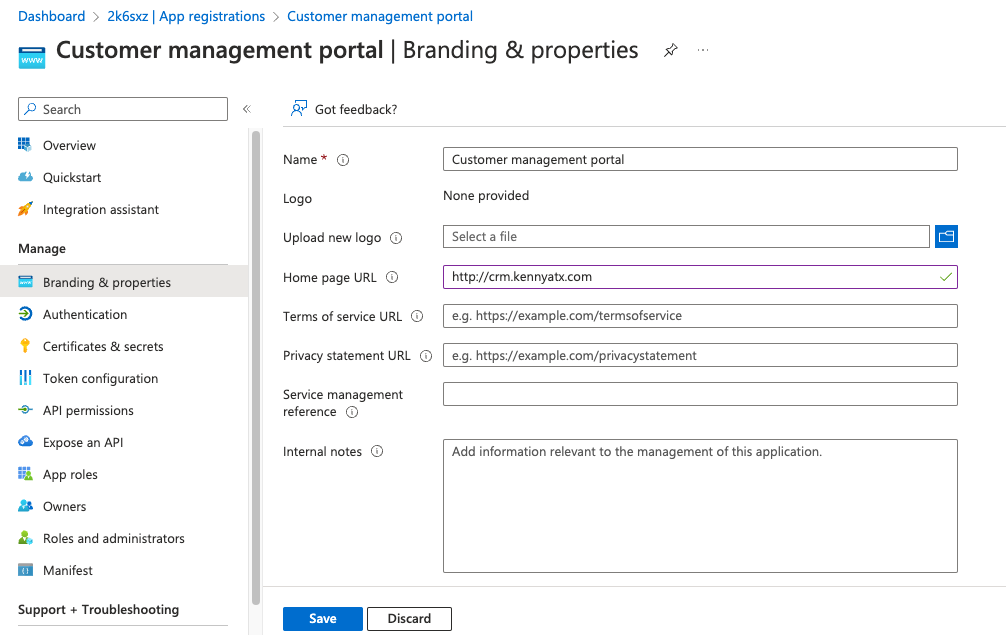Viewport: 1006px width, 635px height.
Task: Open the more options ellipsis menu
Action: (x=702, y=49)
